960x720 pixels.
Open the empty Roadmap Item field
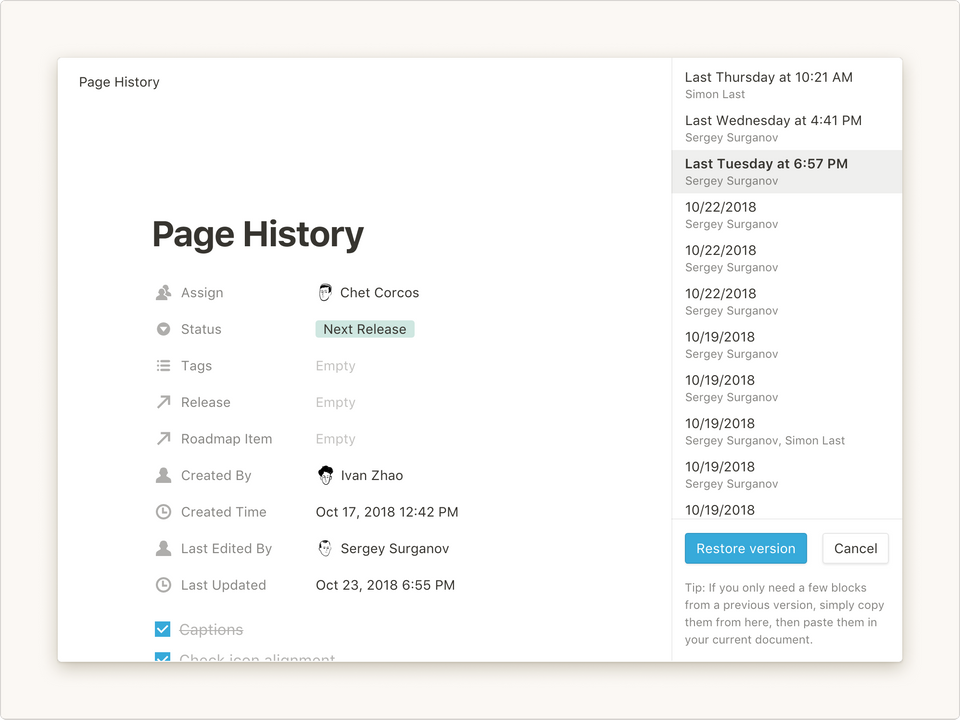[x=335, y=439]
